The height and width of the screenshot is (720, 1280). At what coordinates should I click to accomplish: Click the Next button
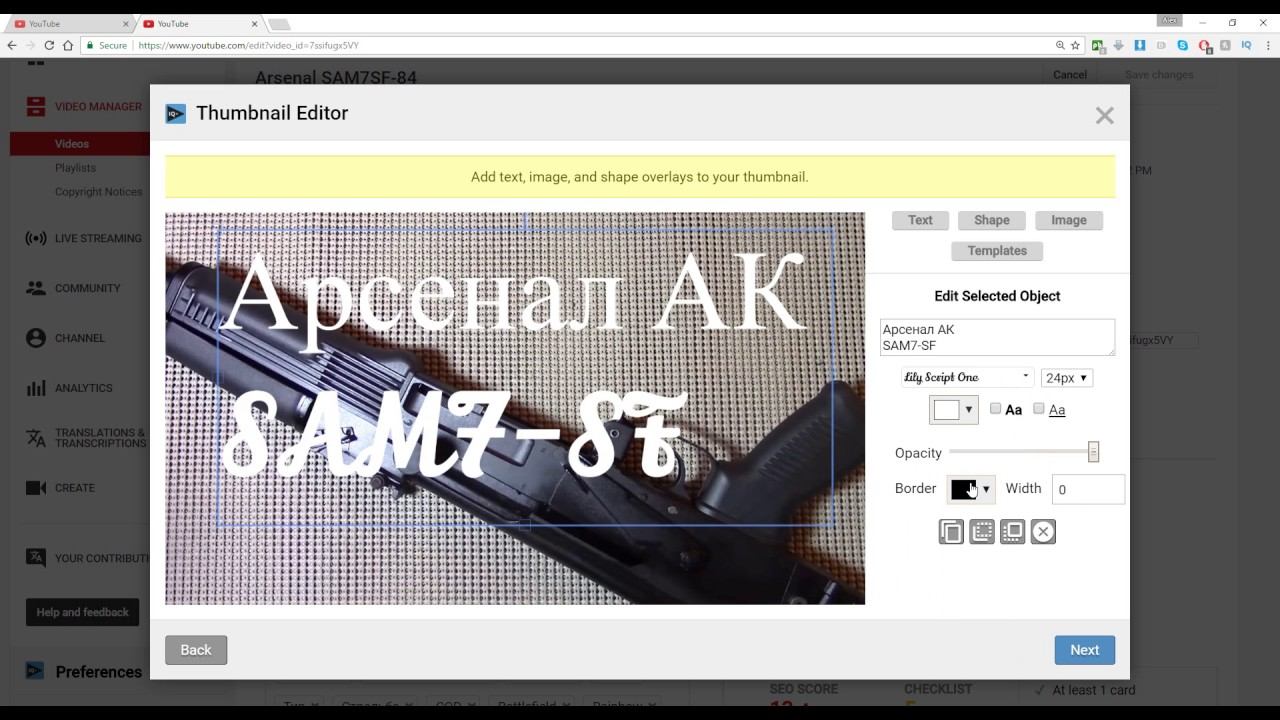[1084, 650]
